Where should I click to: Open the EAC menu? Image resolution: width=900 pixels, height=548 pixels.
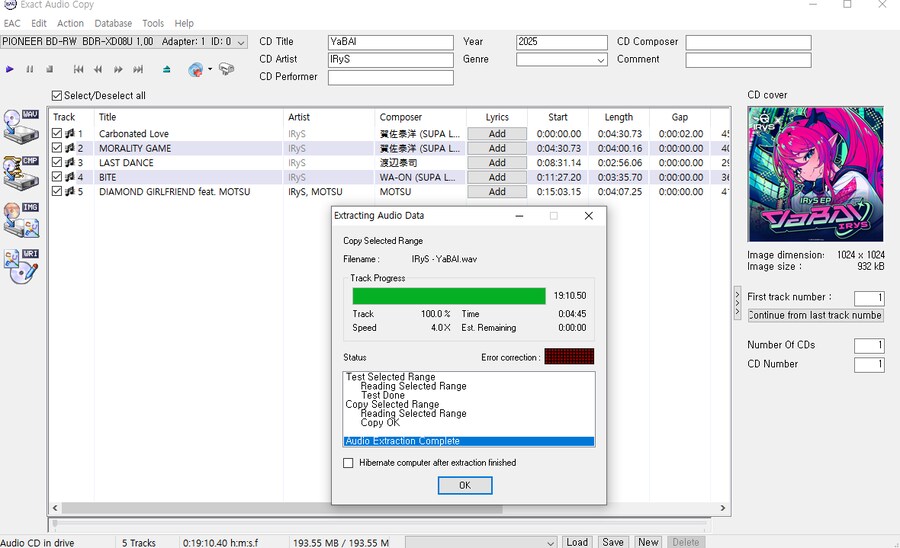pos(12,24)
